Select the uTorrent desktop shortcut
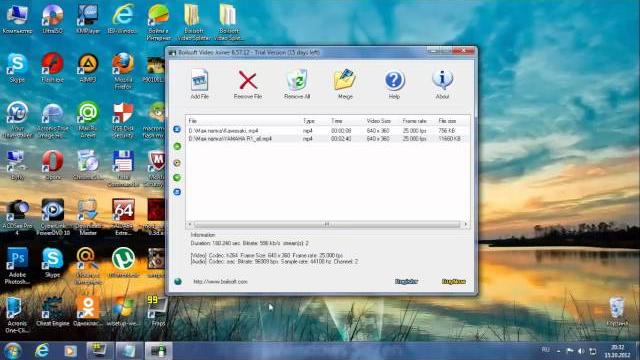 click(x=123, y=263)
